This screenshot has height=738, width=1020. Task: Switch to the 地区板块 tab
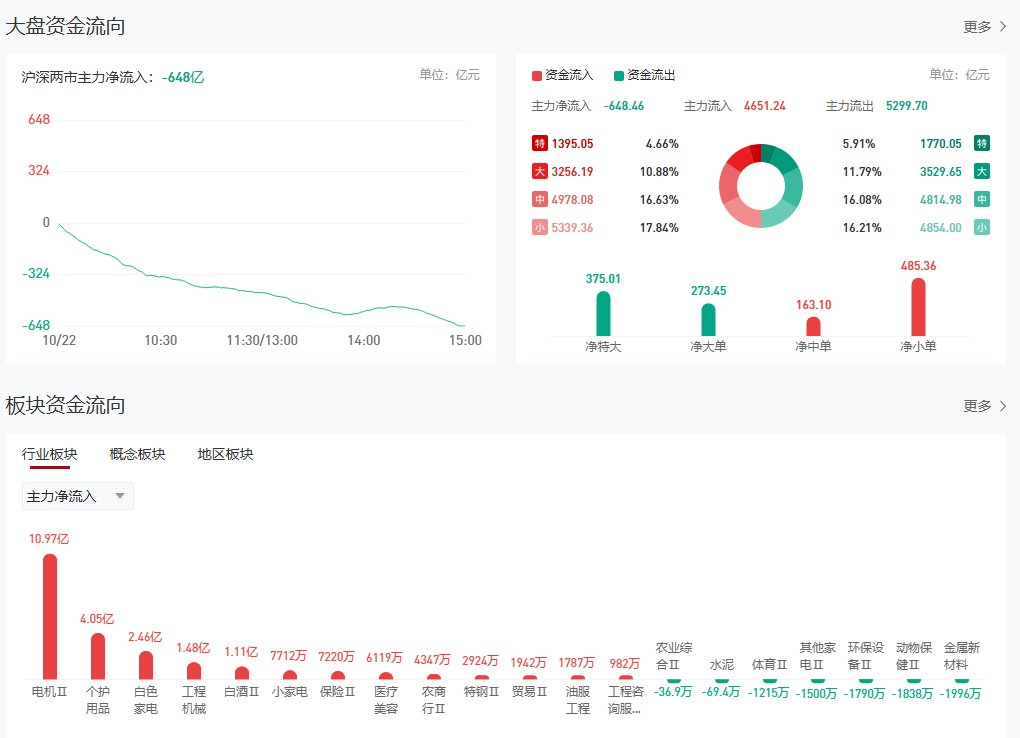point(225,454)
